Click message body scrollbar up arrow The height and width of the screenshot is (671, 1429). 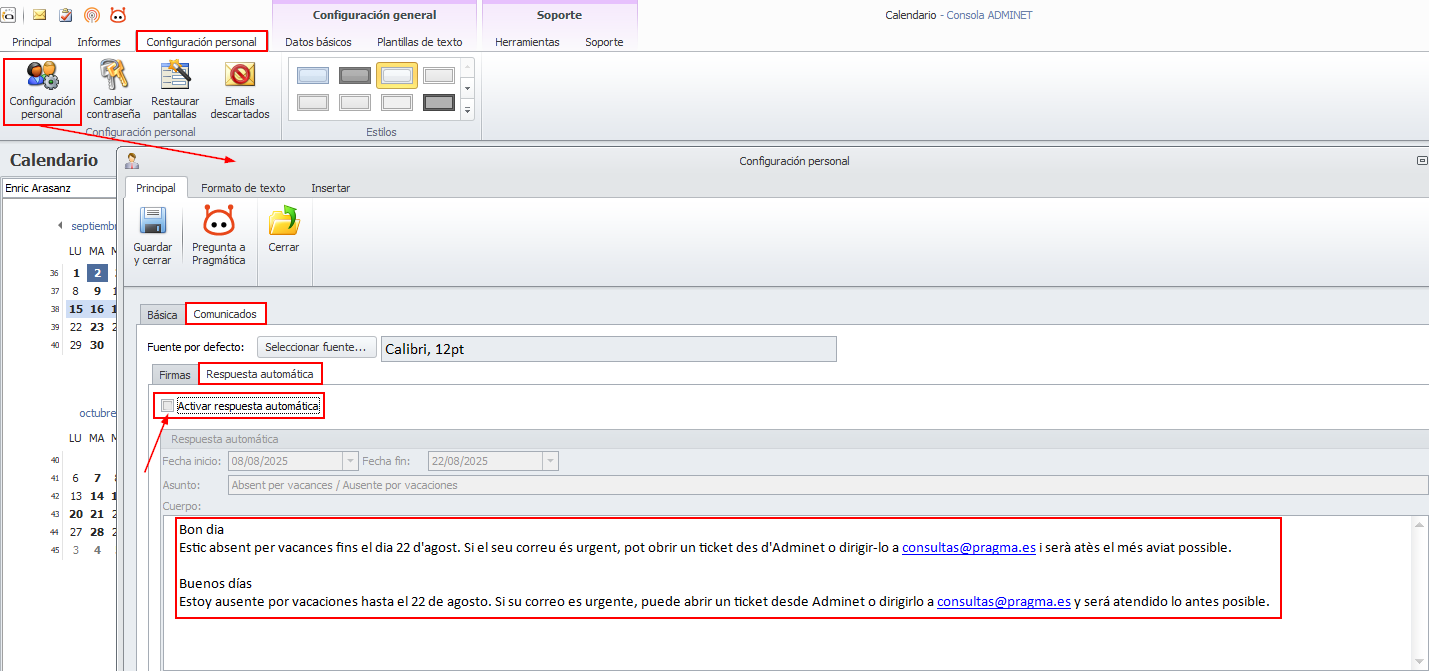[1420, 525]
